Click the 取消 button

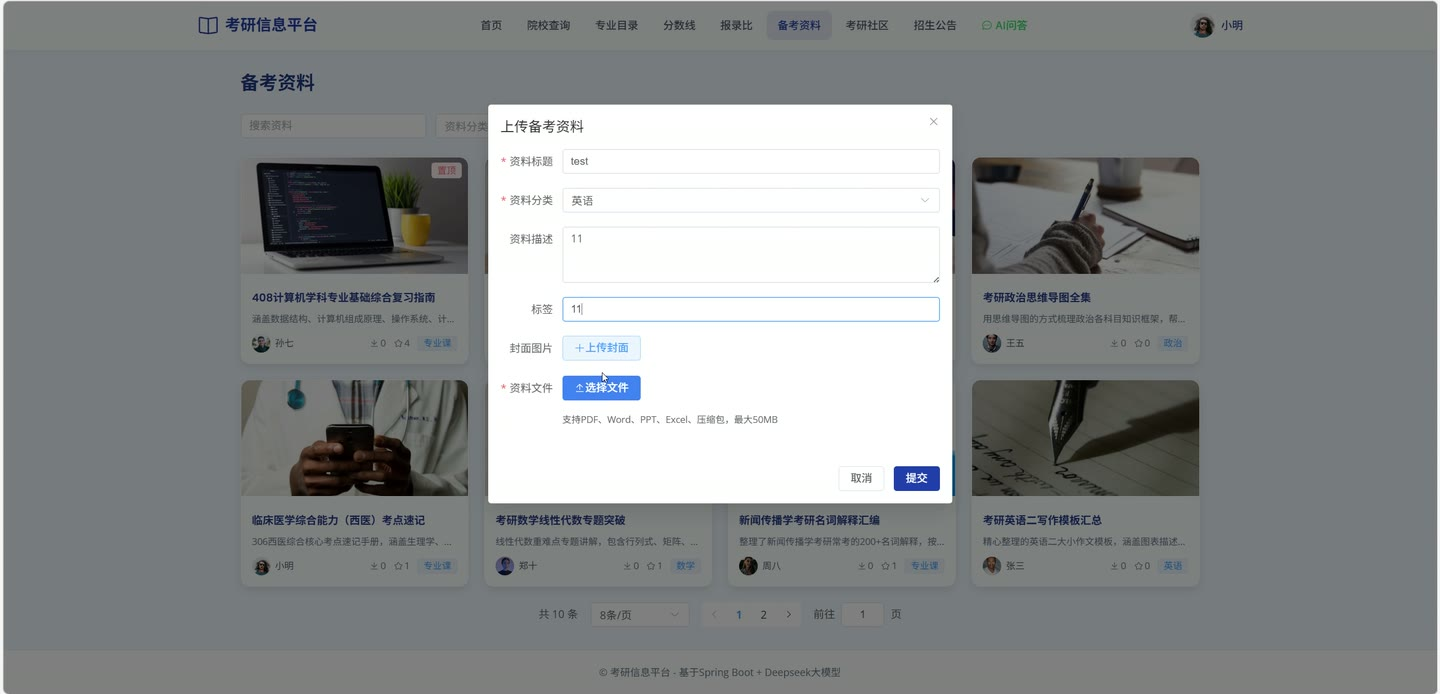861,478
